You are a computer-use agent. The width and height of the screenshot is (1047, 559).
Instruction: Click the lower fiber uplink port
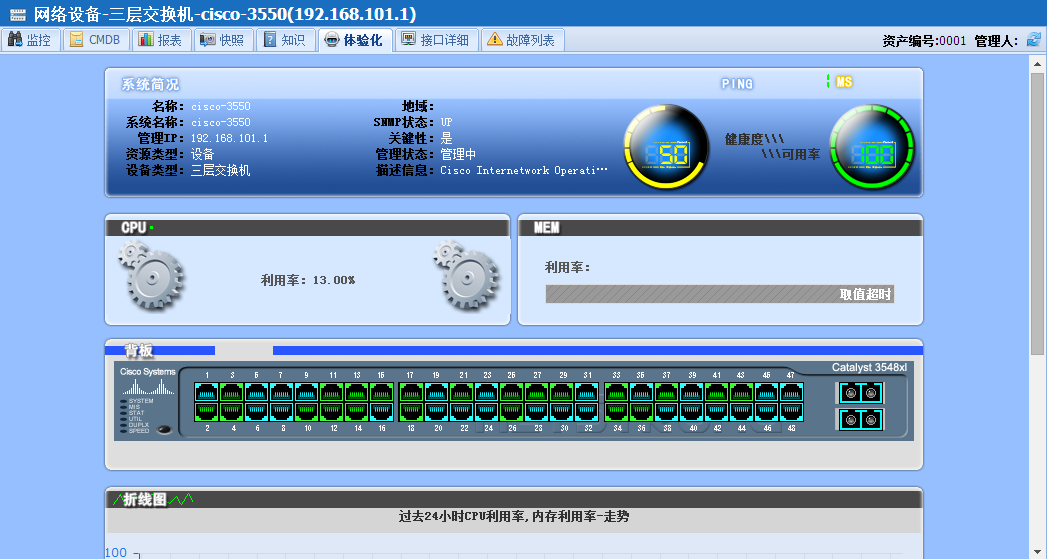pos(861,419)
